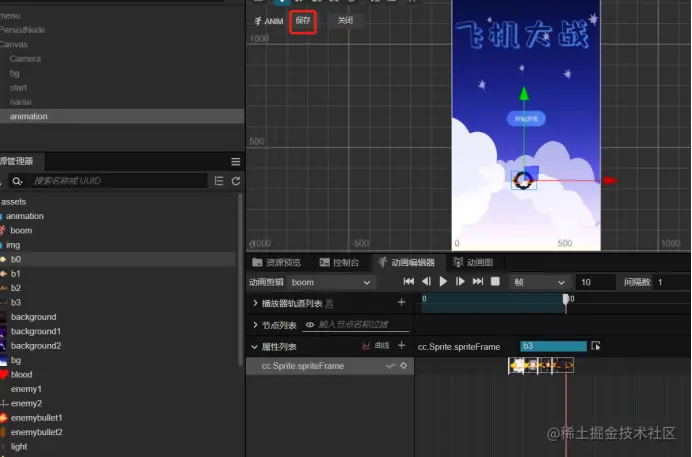Viewport: 692px width, 457px height.
Task: Select the enemy1 image asset
Action: click(x=26, y=389)
